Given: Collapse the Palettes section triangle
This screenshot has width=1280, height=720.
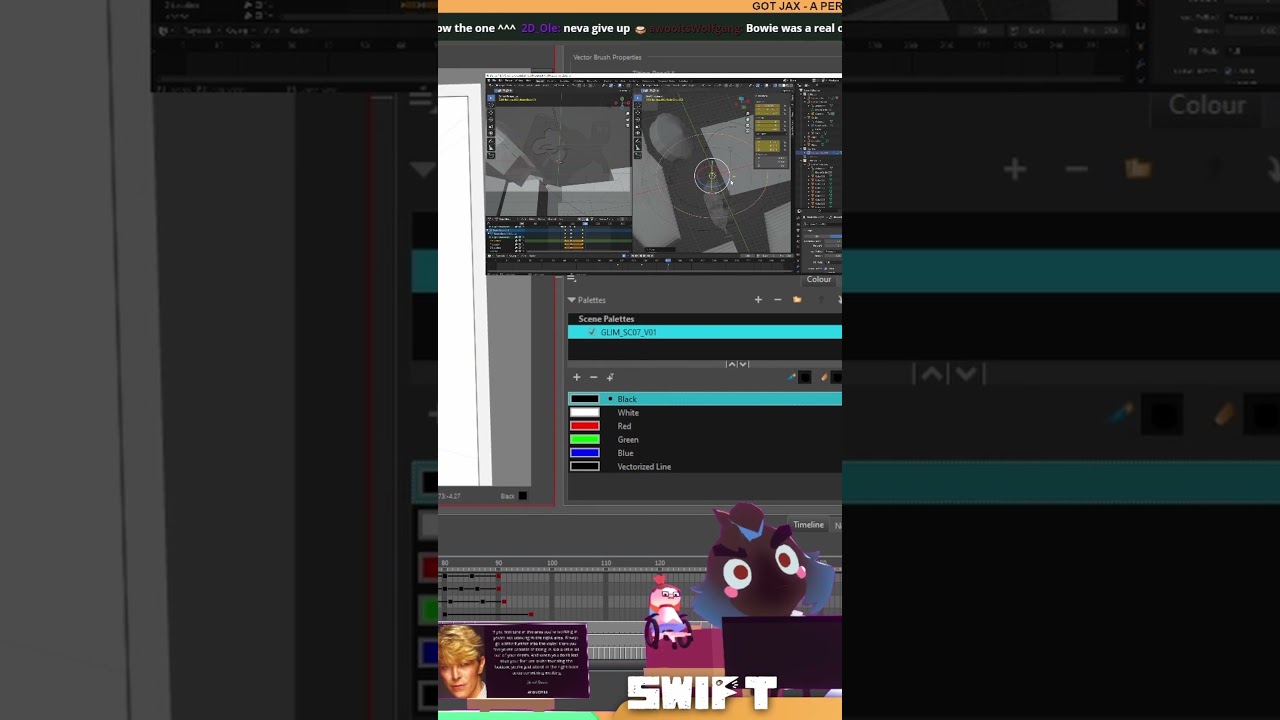Looking at the screenshot, I should pos(572,300).
